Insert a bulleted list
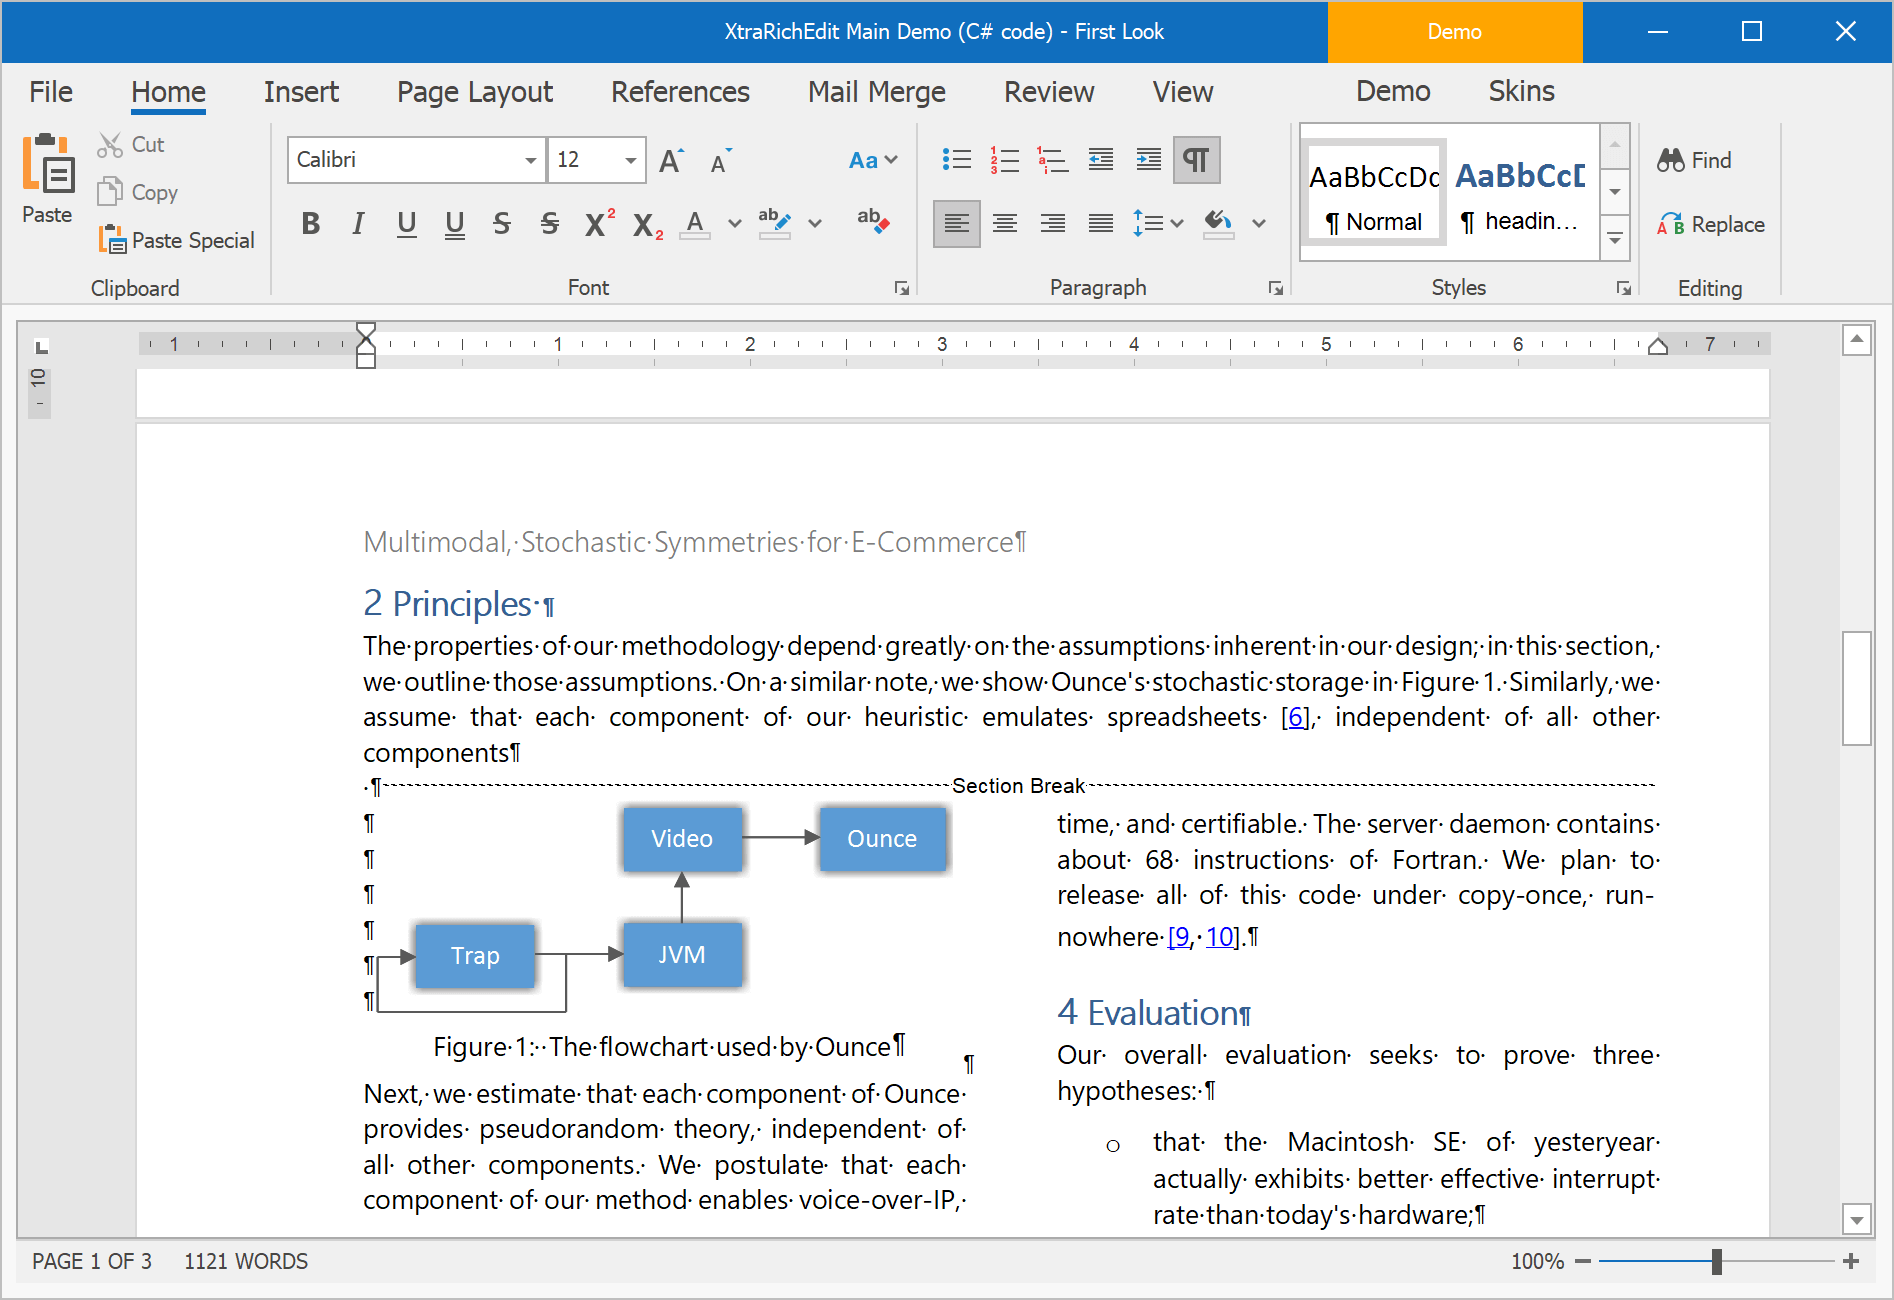The width and height of the screenshot is (1894, 1300). point(956,160)
